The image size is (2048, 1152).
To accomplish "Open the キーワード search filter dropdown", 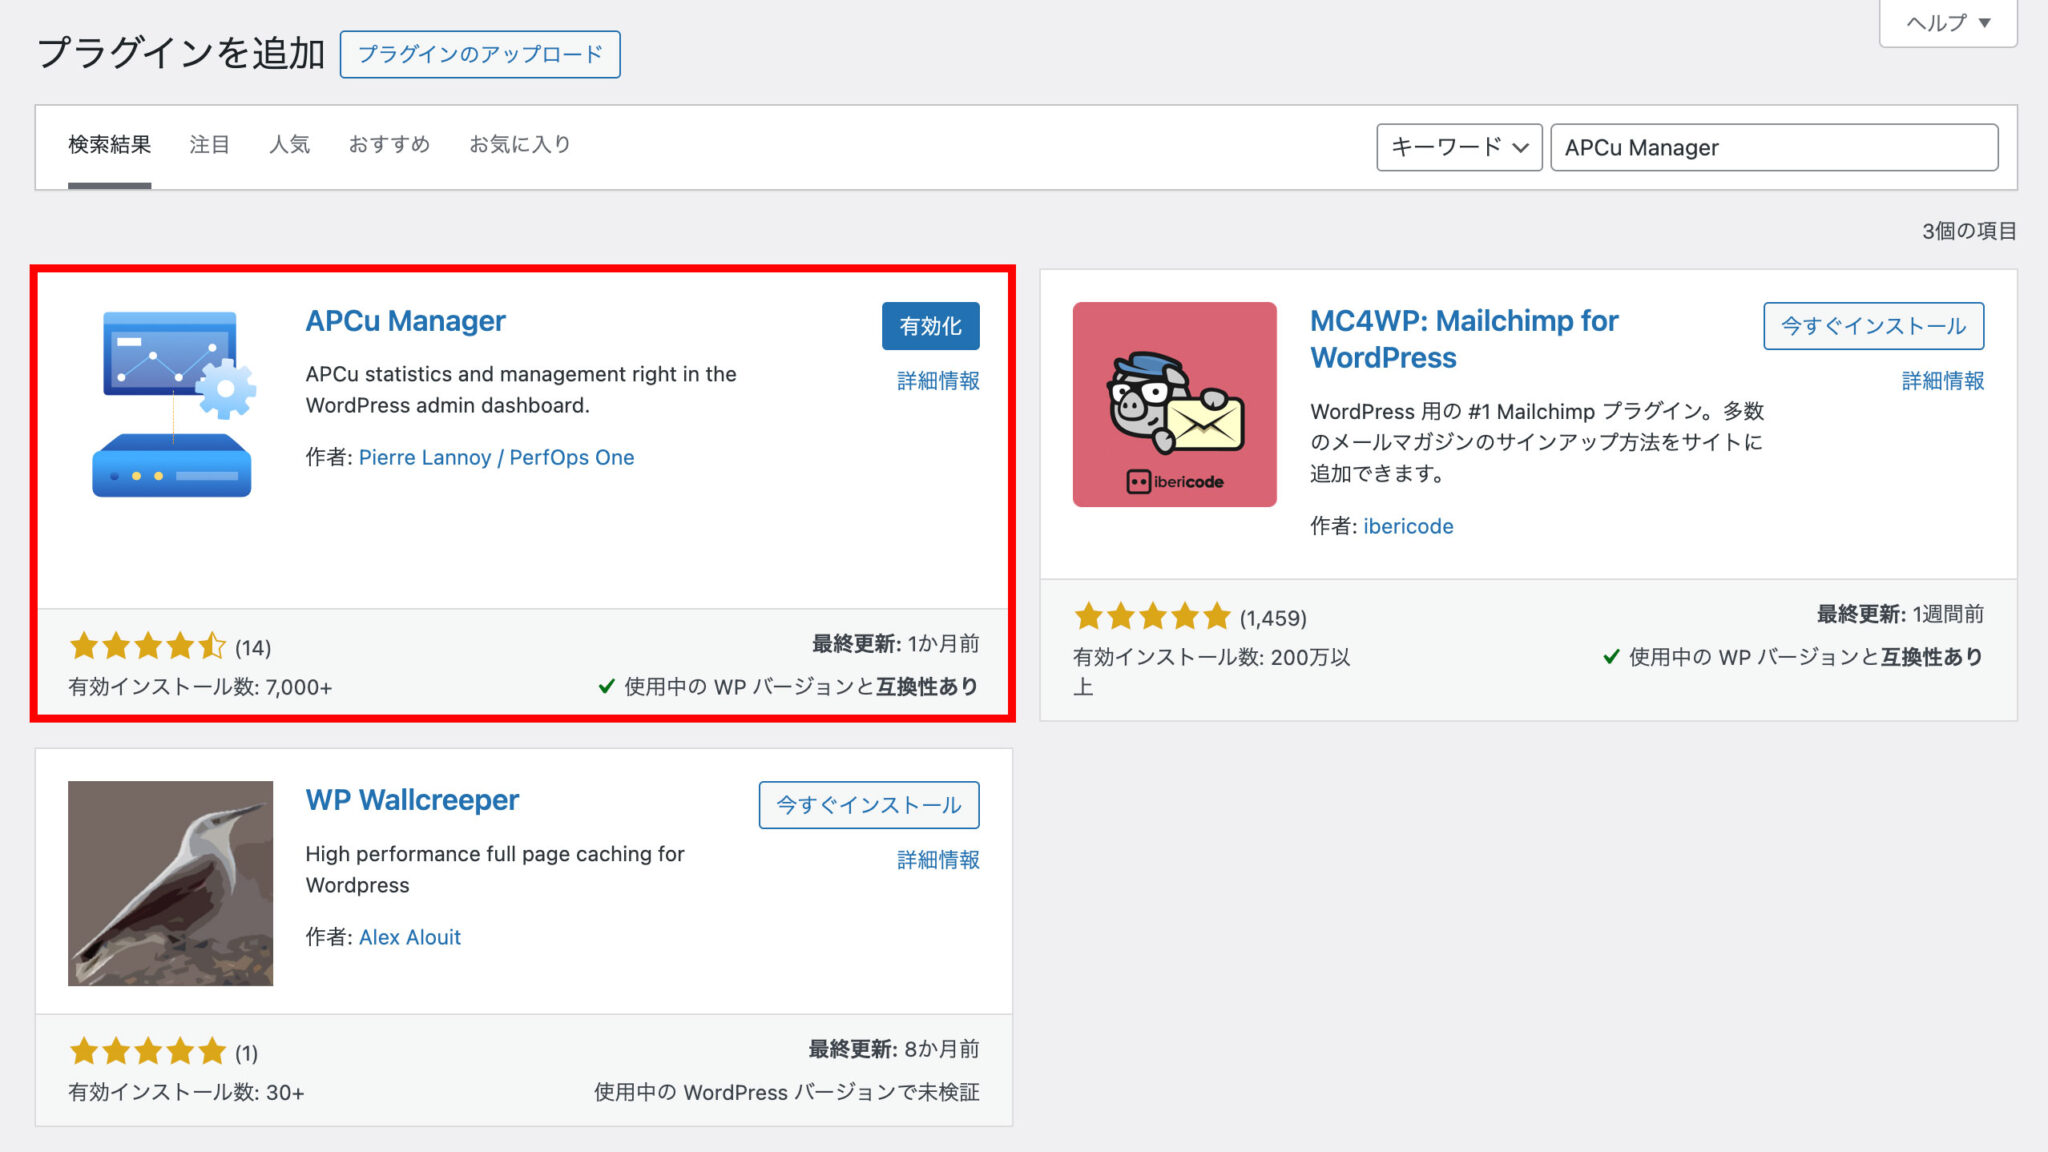I will (1459, 147).
